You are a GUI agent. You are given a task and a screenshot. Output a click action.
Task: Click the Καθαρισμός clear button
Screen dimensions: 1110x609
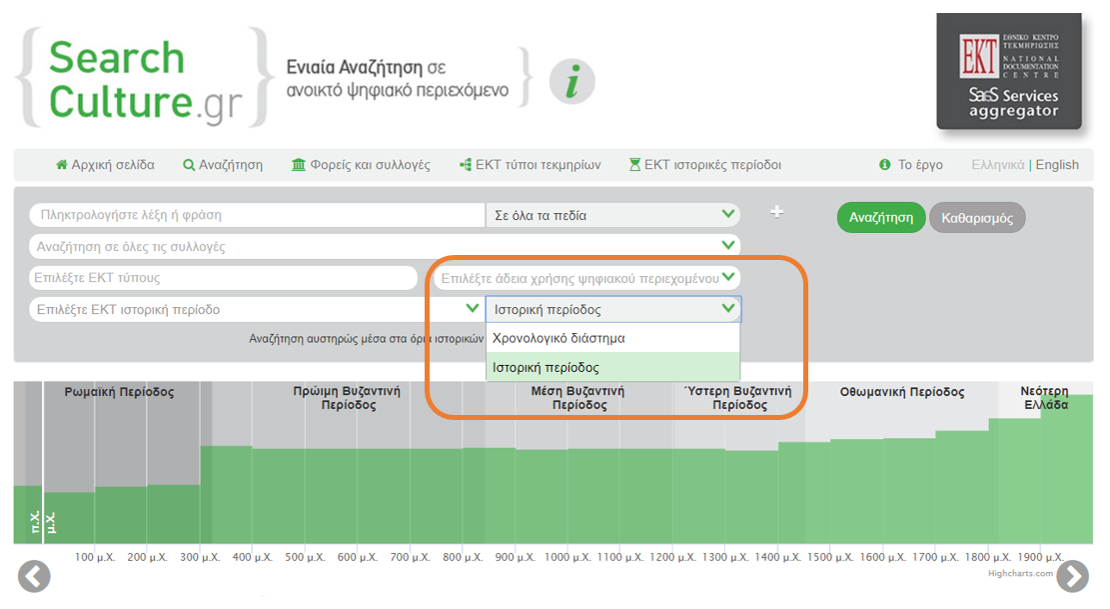pyautogui.click(x=977, y=217)
